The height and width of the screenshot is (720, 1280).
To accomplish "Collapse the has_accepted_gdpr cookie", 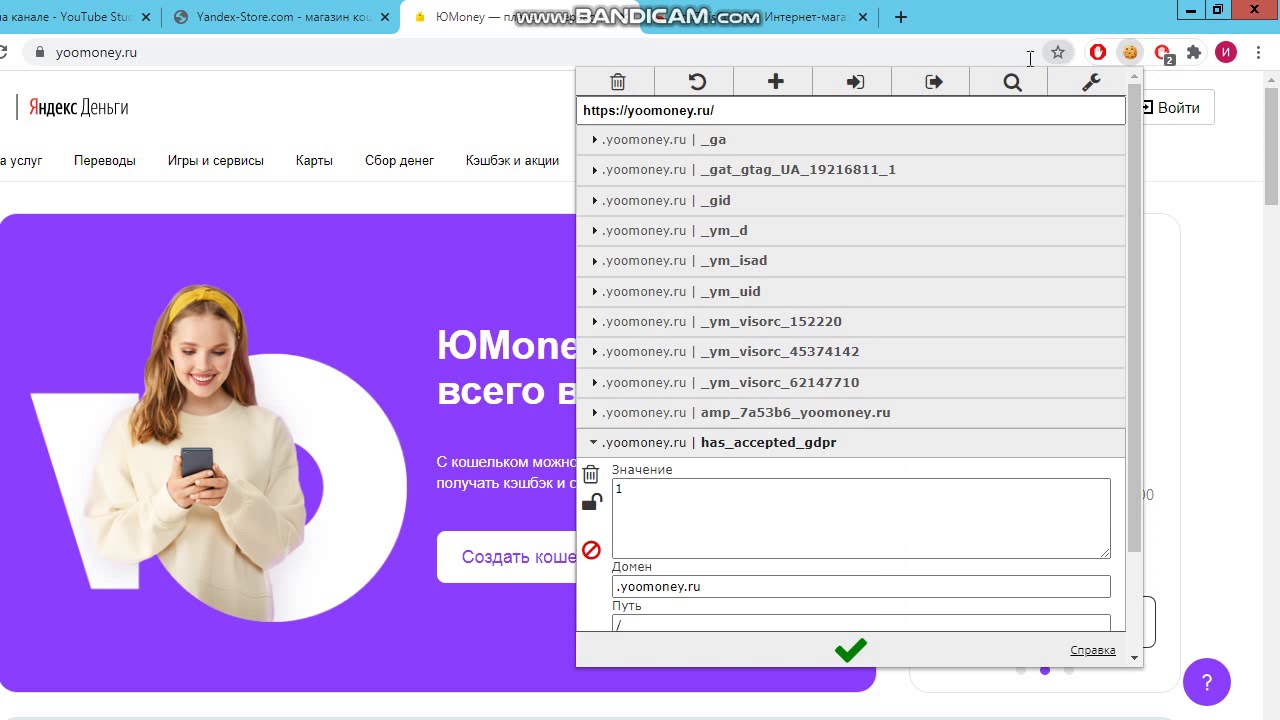I will click(x=851, y=443).
